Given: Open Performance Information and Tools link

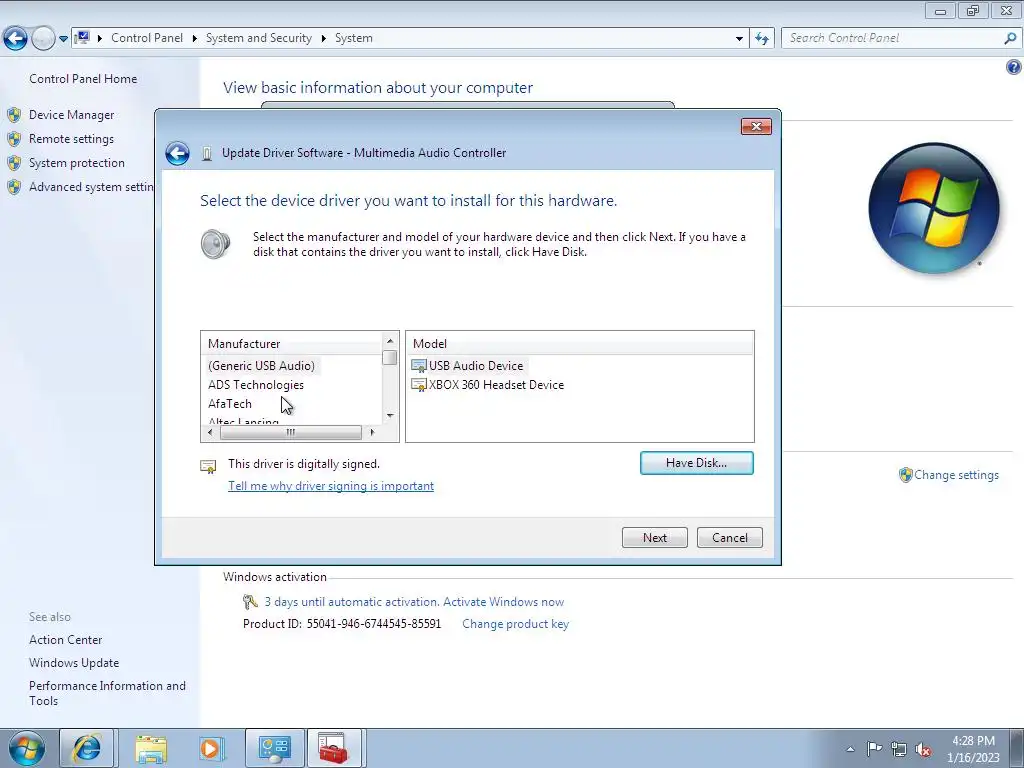Looking at the screenshot, I should [107, 693].
